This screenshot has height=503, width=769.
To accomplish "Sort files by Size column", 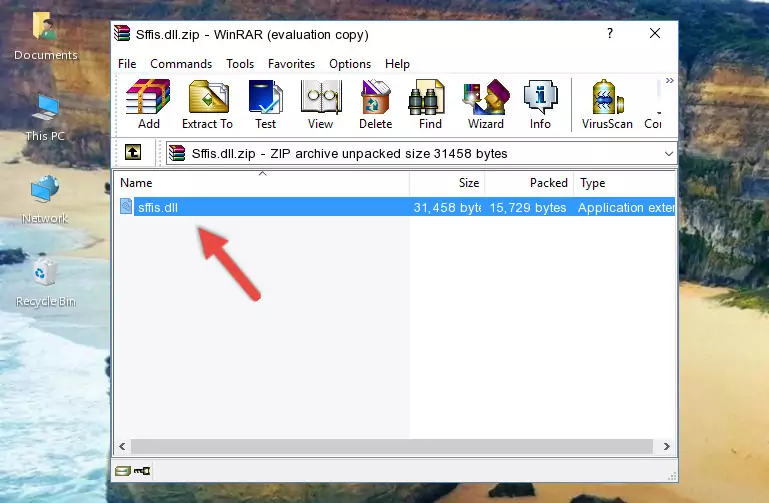I will (x=447, y=183).
